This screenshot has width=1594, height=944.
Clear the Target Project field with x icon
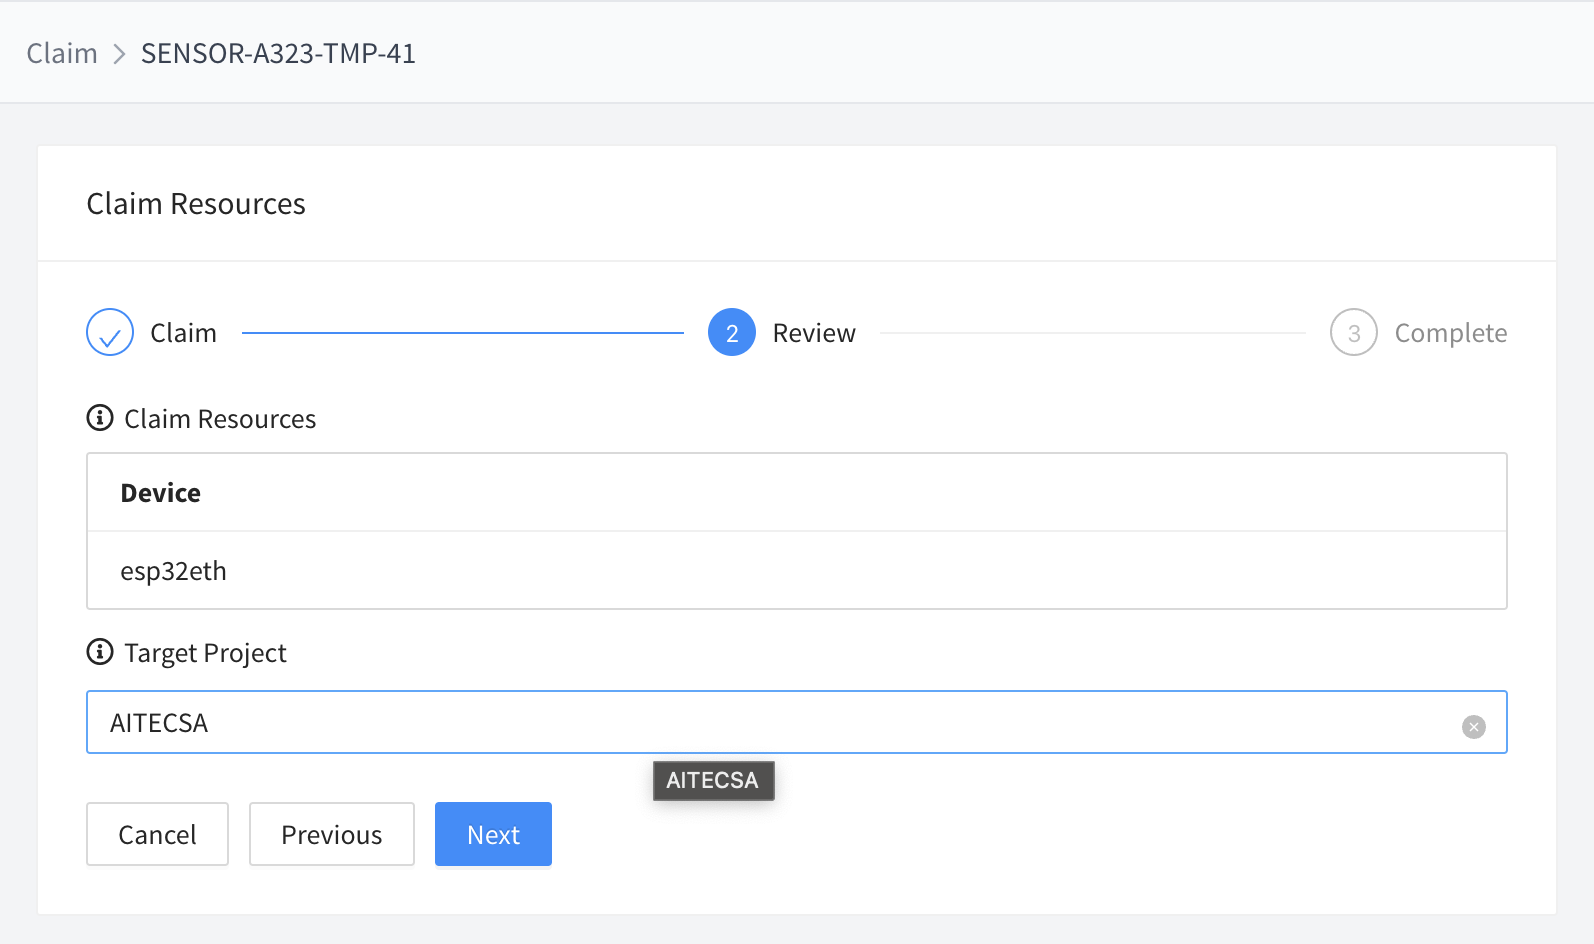pos(1474,727)
